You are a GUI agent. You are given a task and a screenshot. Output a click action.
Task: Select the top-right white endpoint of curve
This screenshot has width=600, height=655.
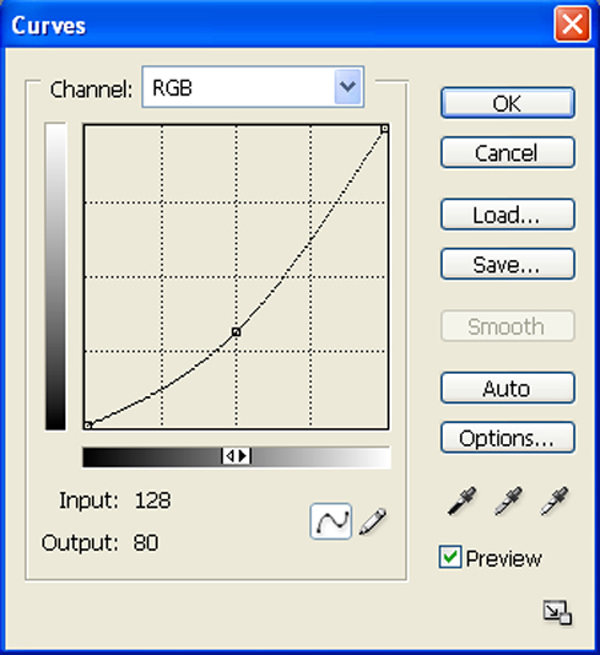pyautogui.click(x=384, y=129)
